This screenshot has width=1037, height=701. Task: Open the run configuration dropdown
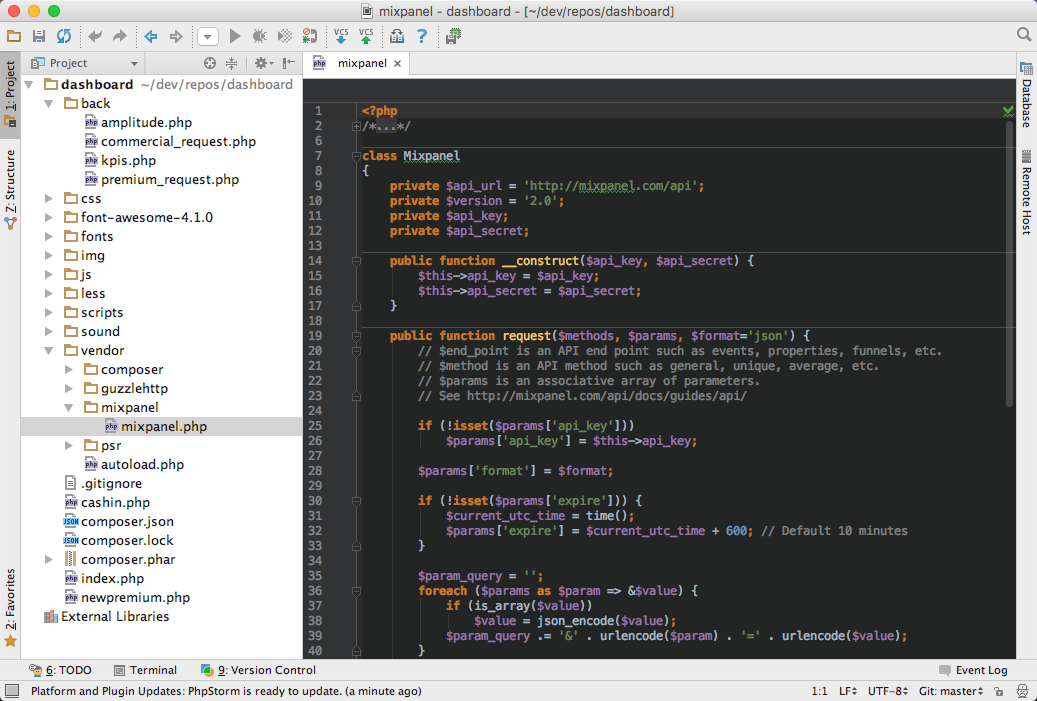[208, 36]
